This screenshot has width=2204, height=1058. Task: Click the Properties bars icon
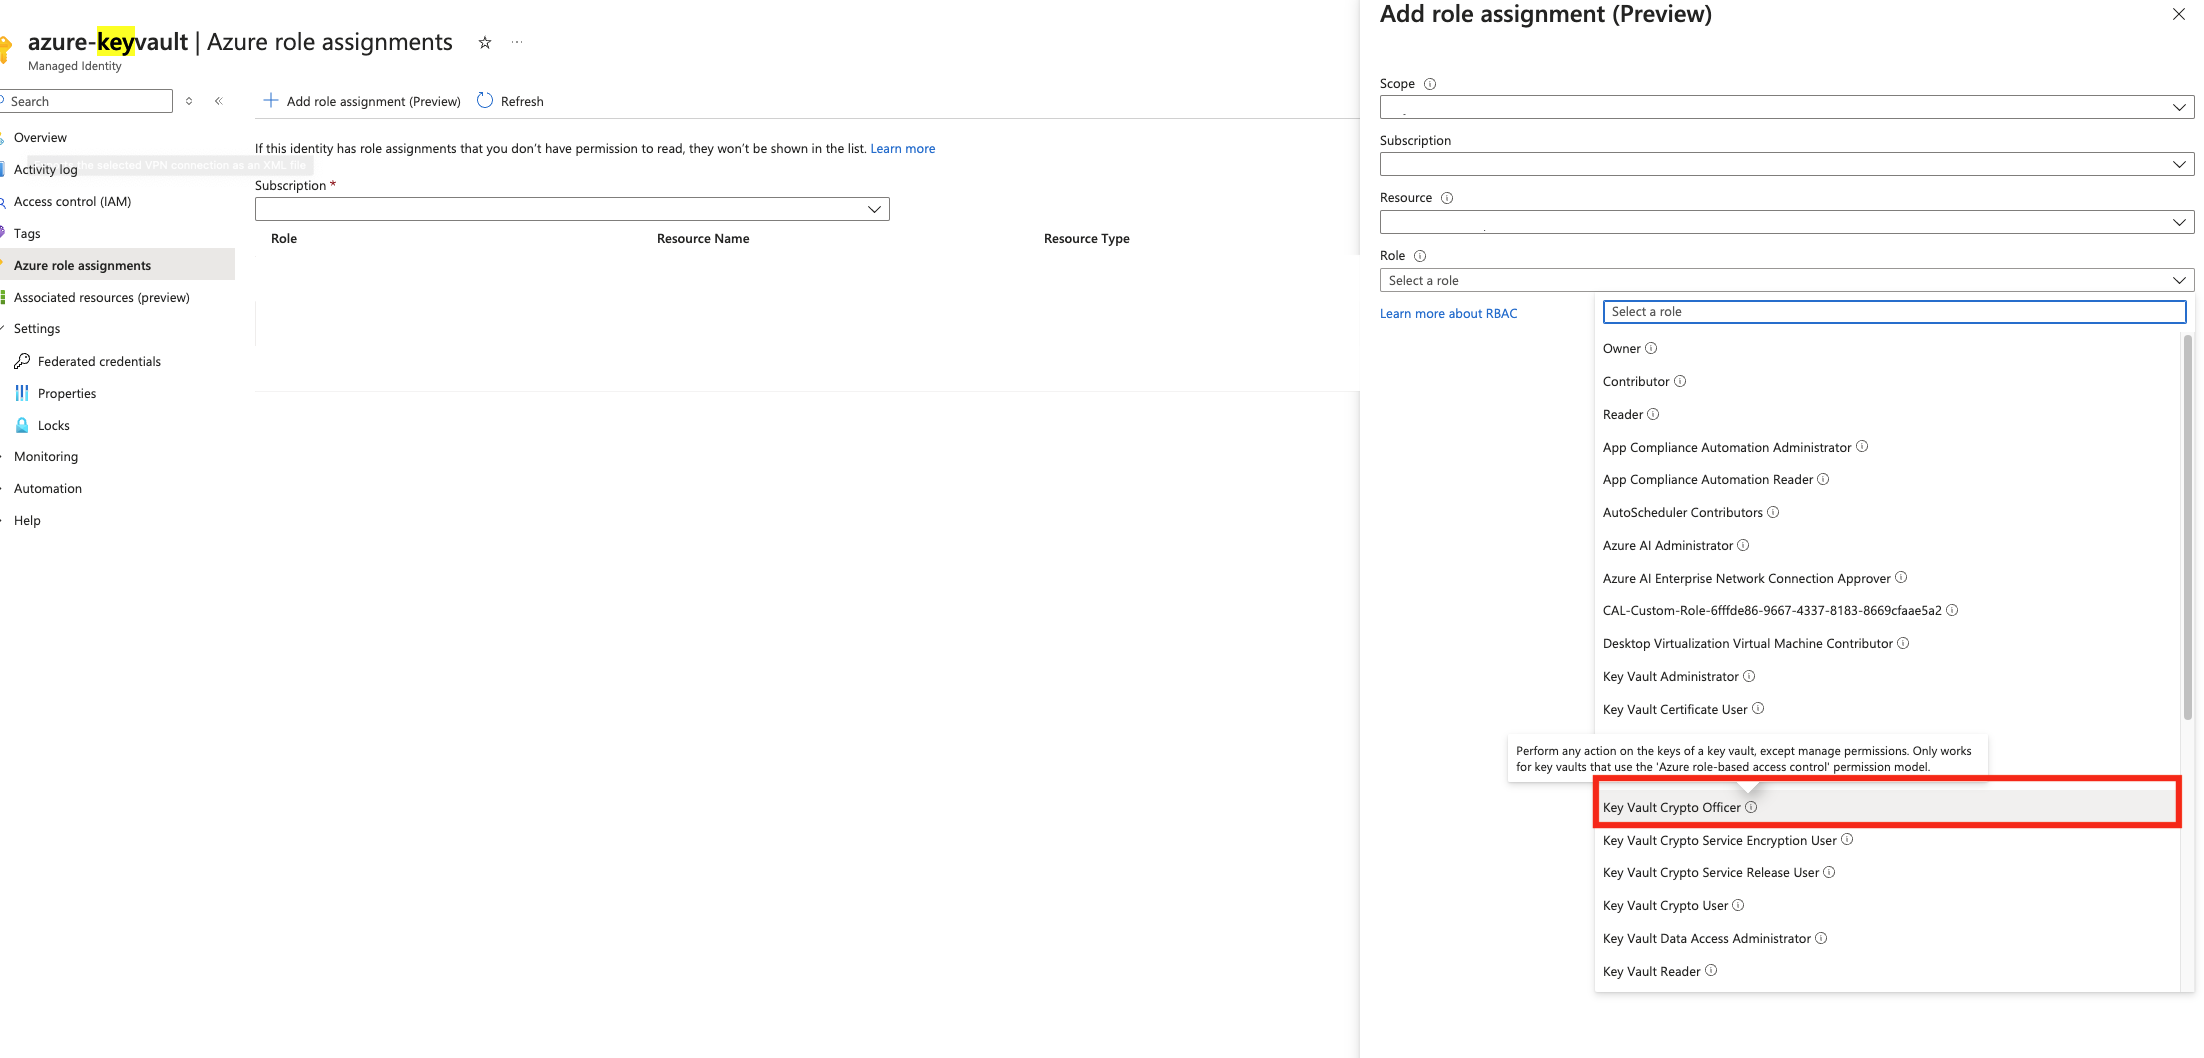pos(22,393)
